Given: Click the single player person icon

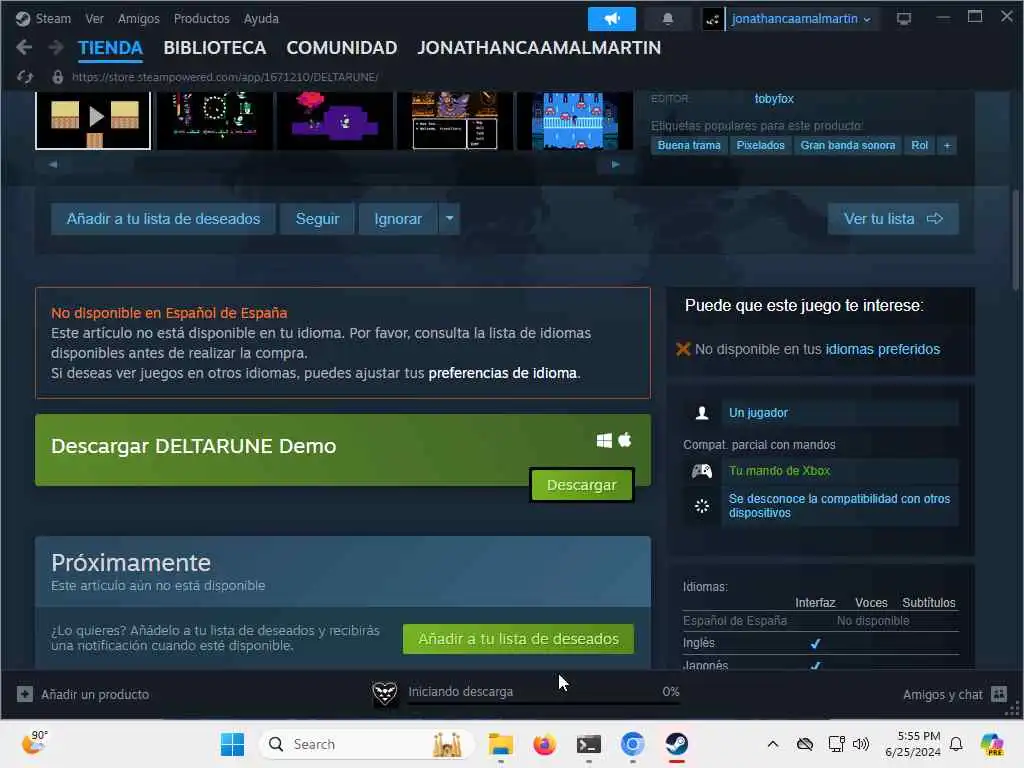Looking at the screenshot, I should [702, 413].
